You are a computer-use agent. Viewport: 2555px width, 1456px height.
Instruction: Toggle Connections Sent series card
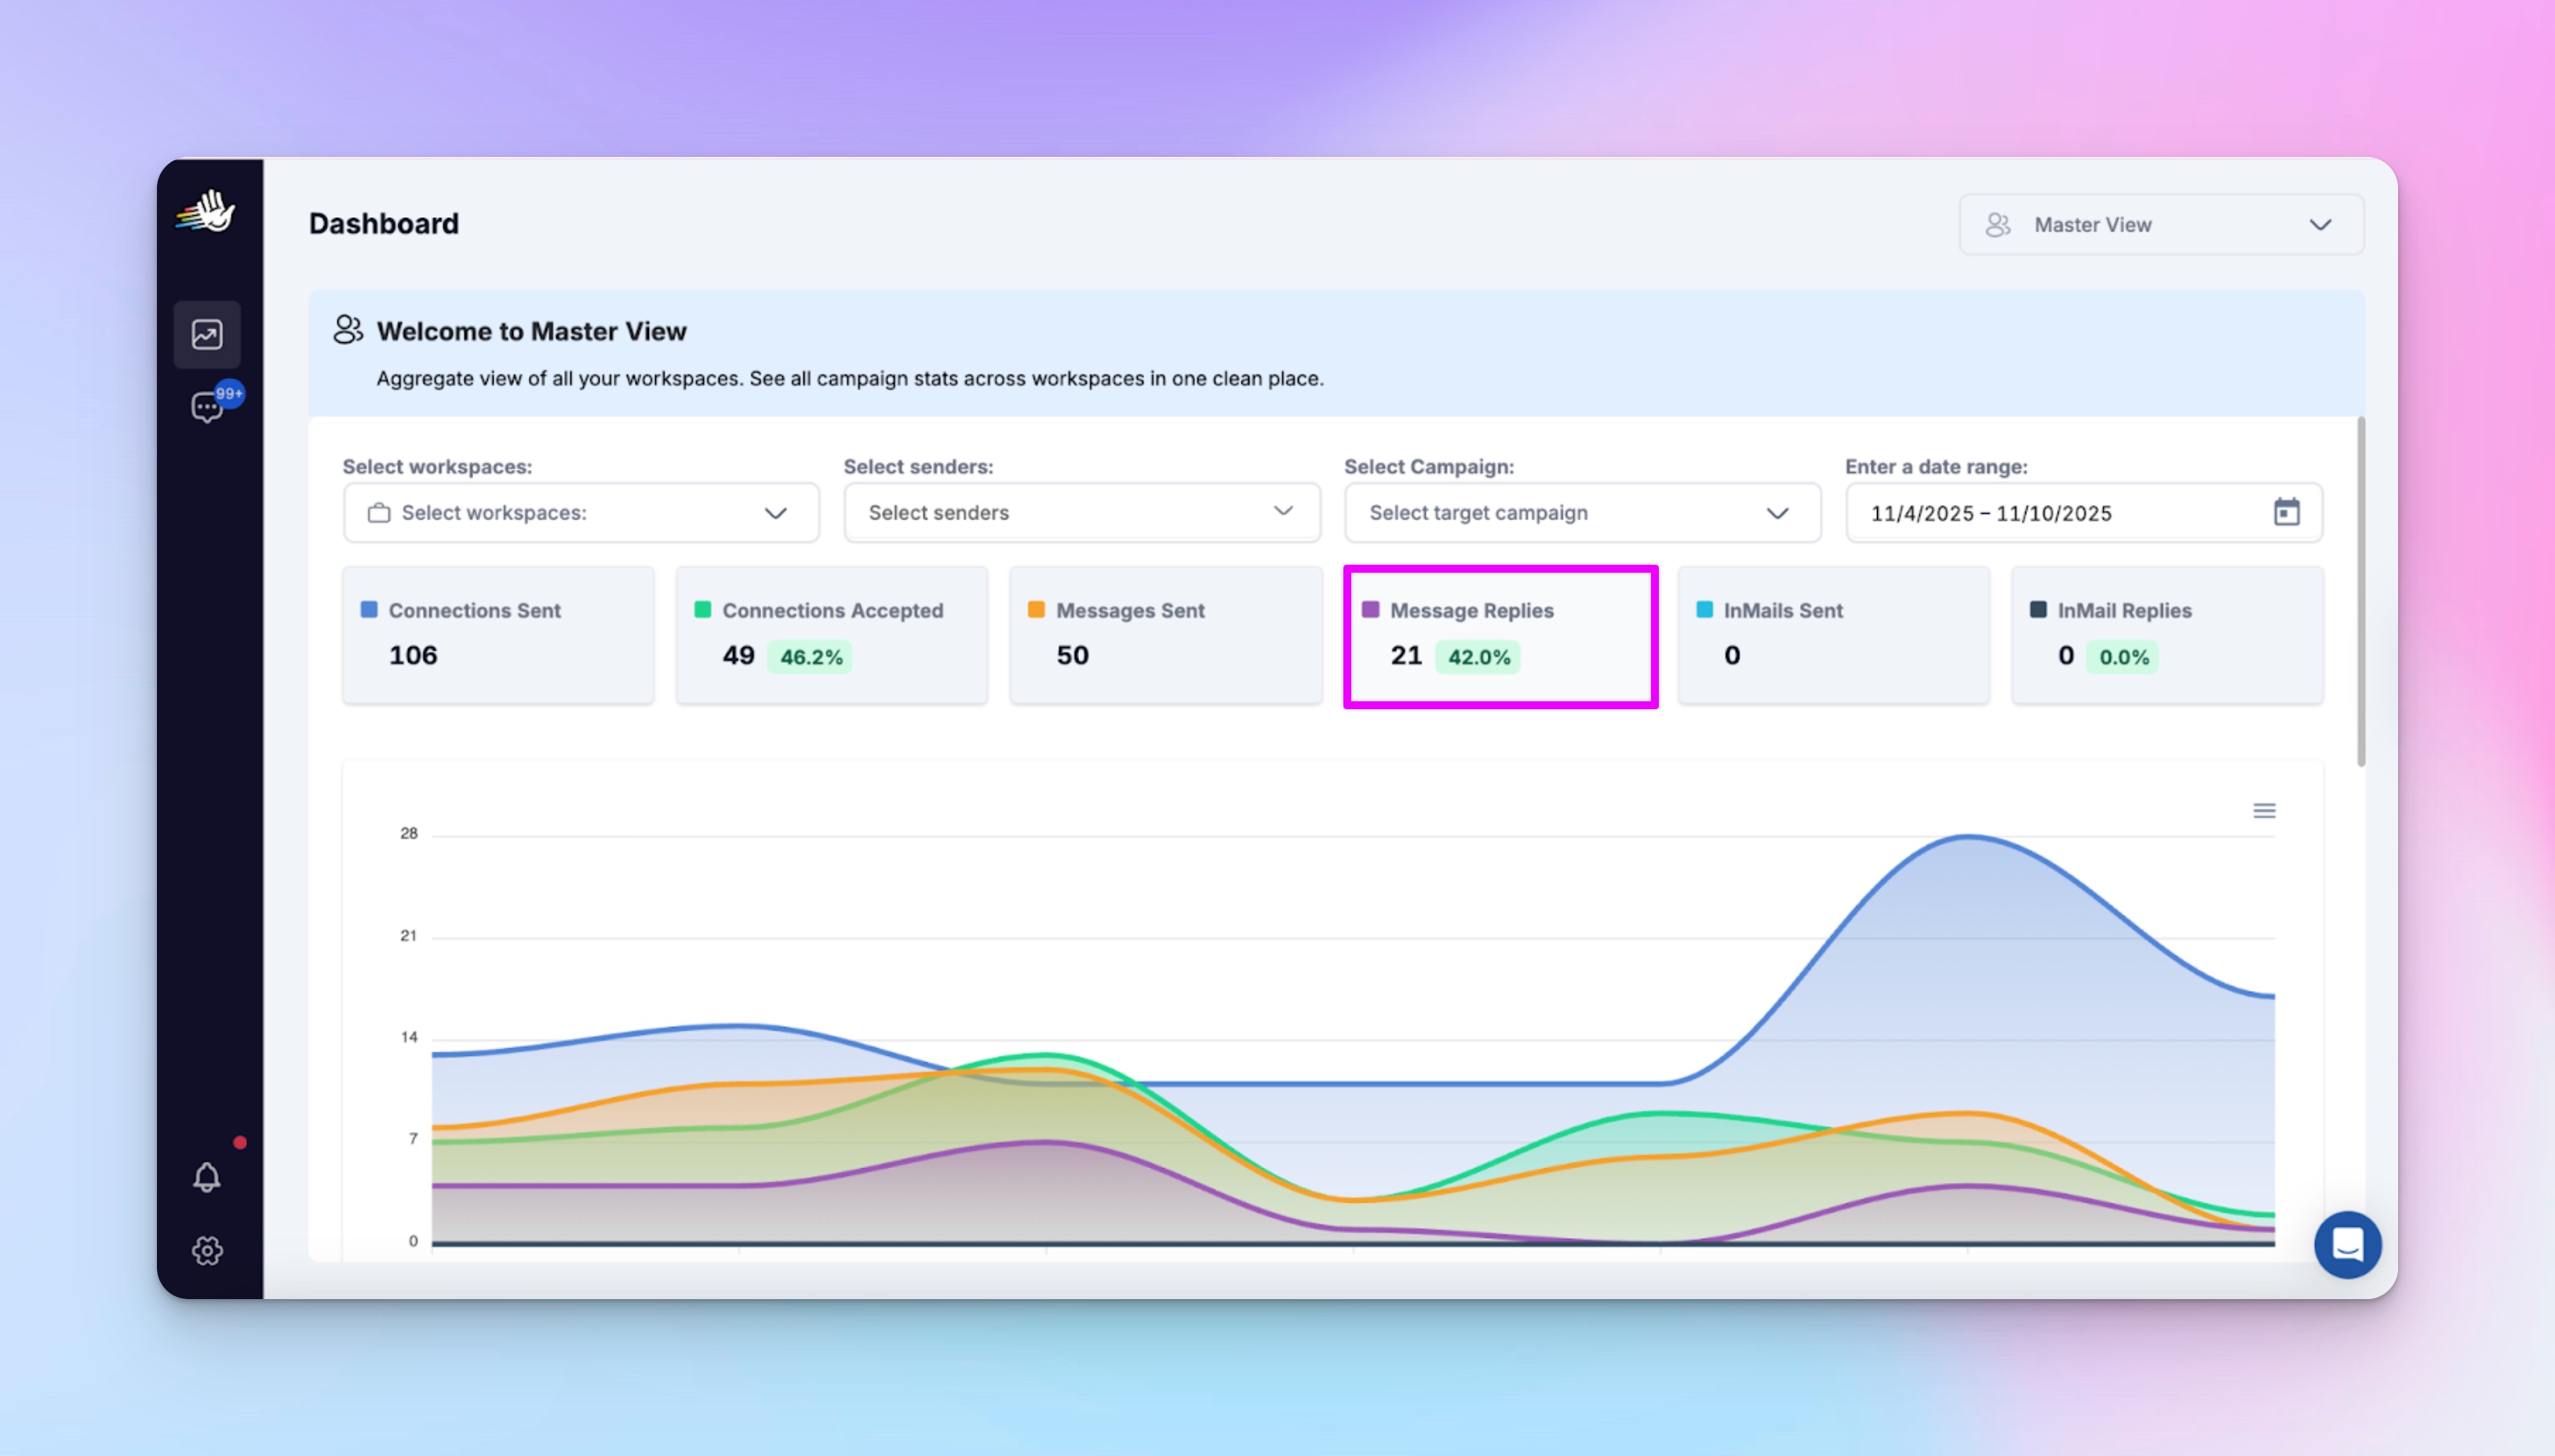(x=498, y=636)
